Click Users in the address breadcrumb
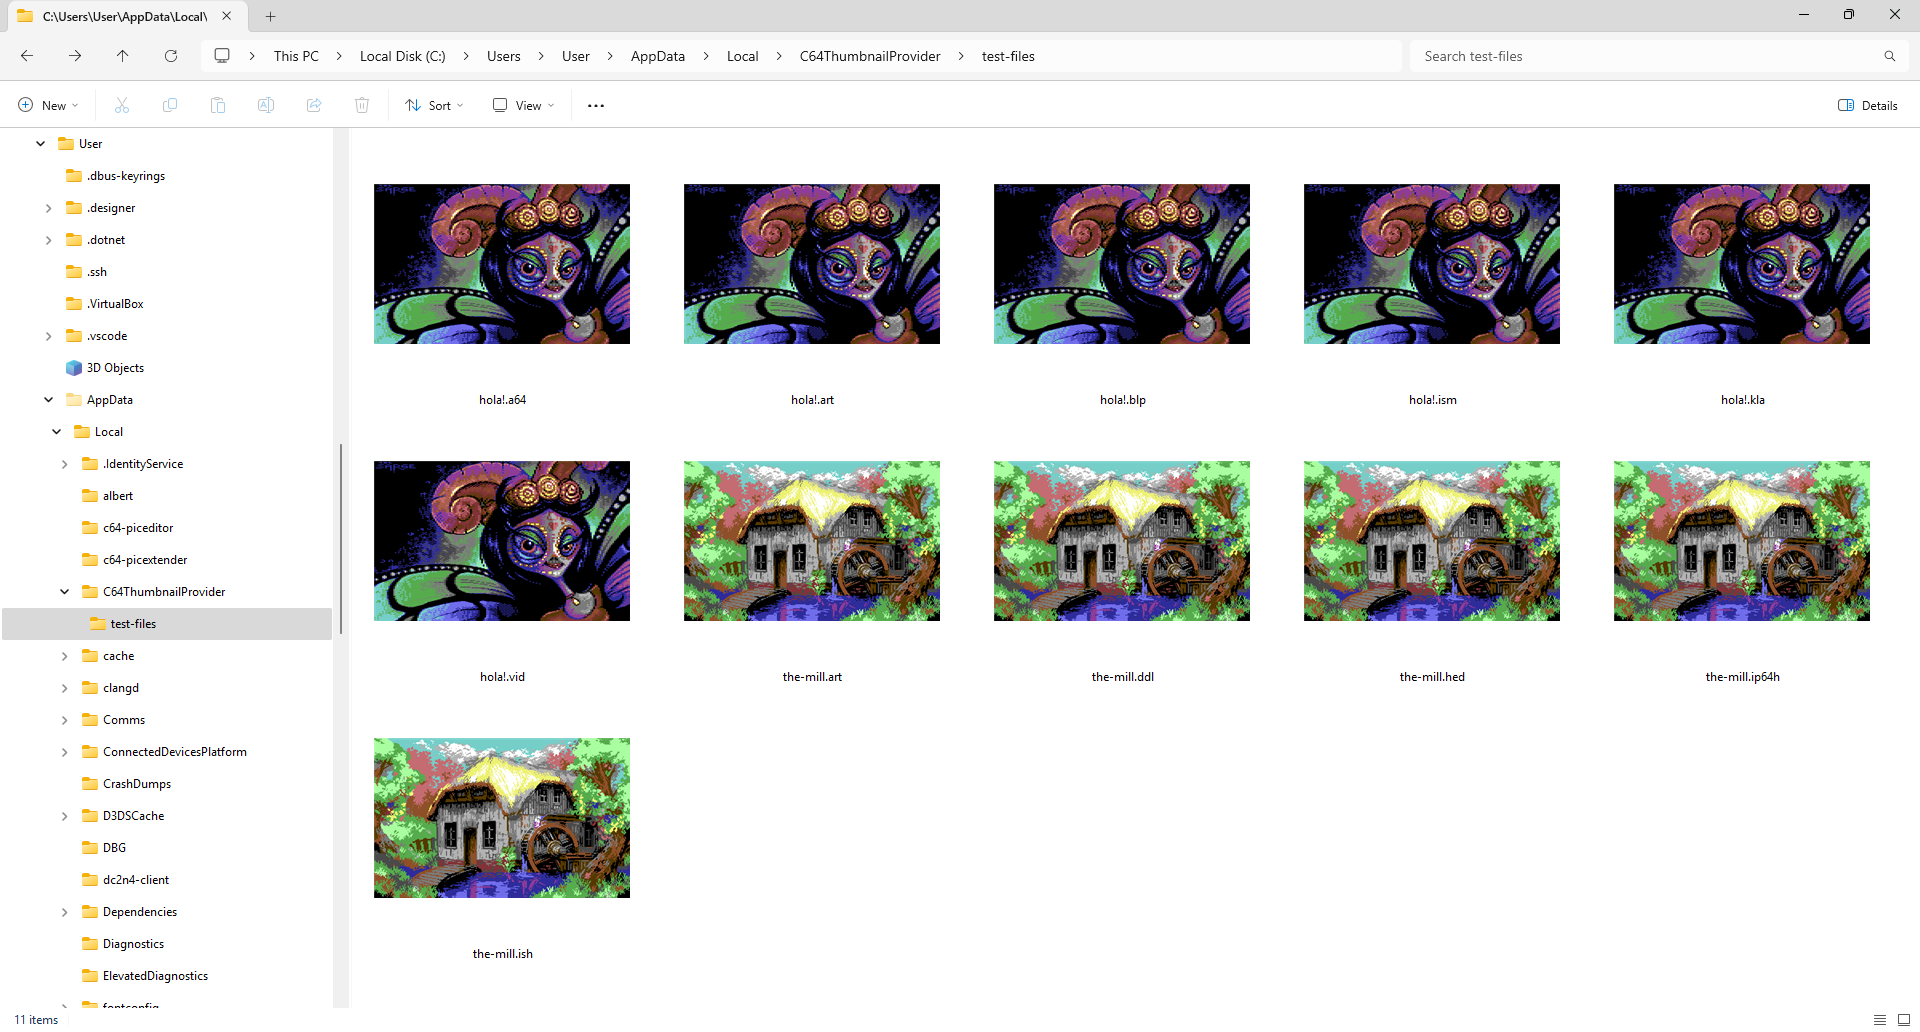Image resolution: width=1920 pixels, height=1032 pixels. (503, 56)
